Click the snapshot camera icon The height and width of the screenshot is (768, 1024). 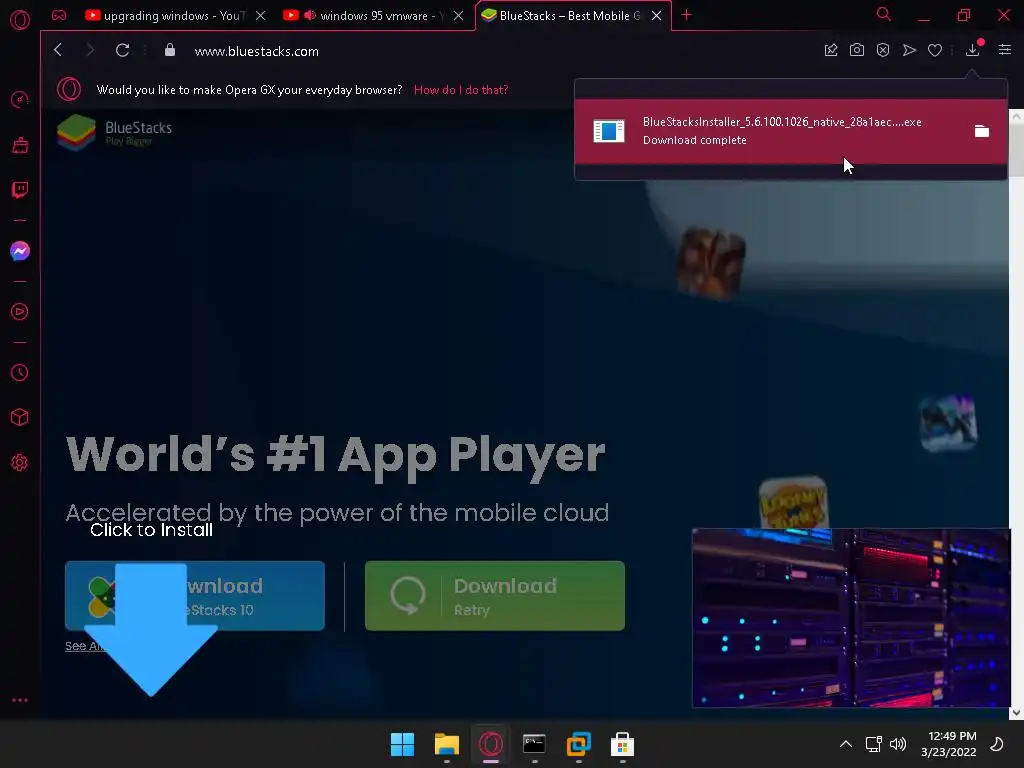857,50
